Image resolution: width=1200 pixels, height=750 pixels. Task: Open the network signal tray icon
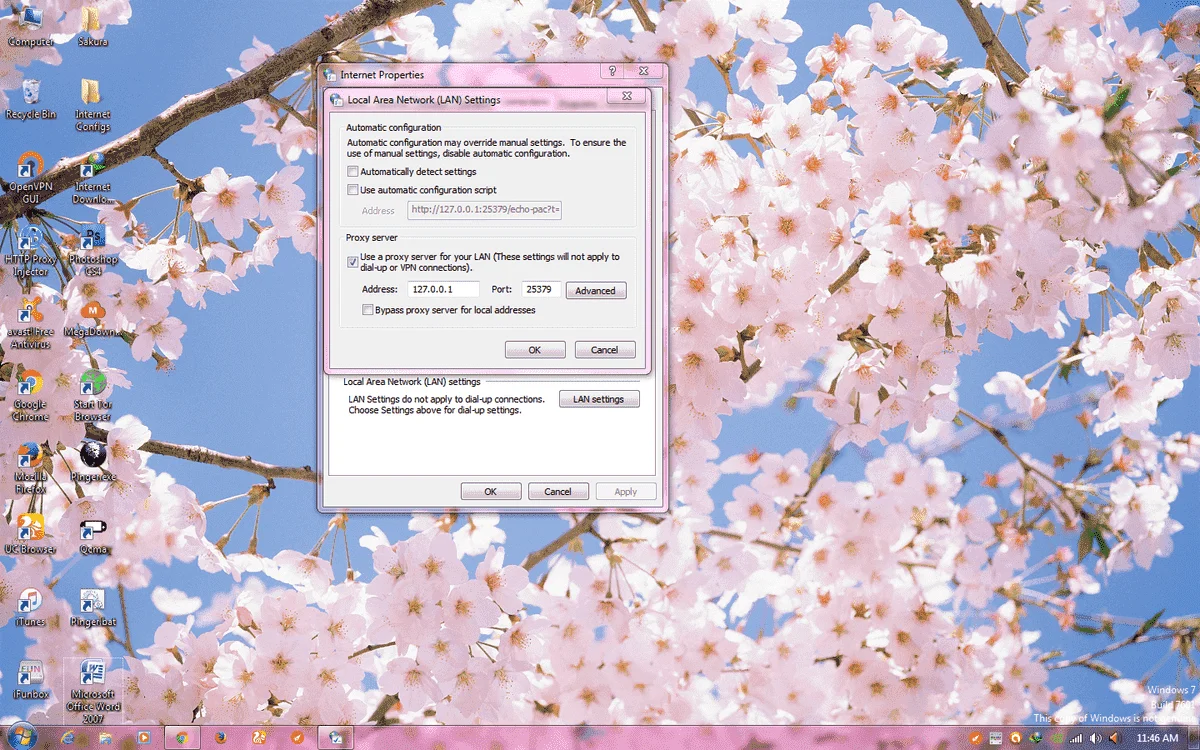click(1076, 738)
